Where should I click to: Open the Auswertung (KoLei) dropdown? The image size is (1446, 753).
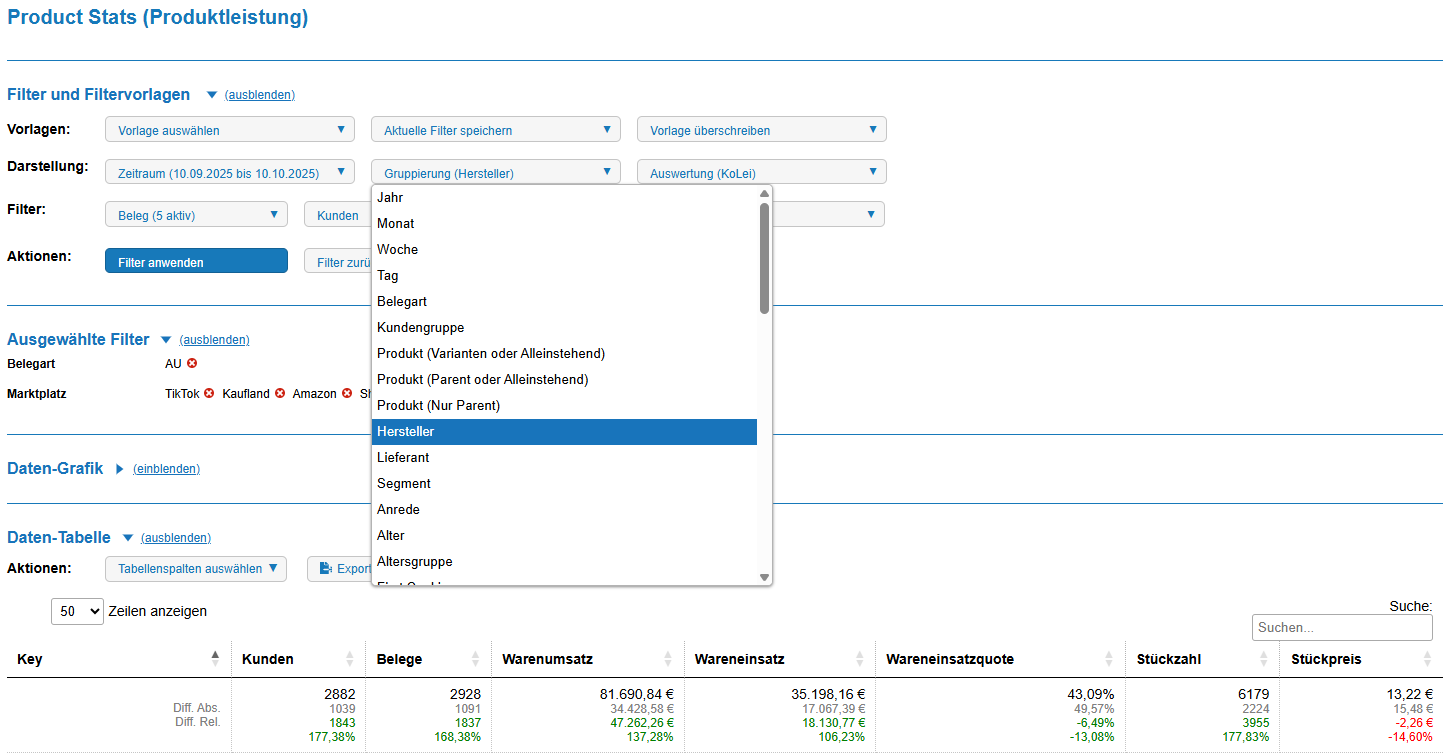[x=761, y=173]
